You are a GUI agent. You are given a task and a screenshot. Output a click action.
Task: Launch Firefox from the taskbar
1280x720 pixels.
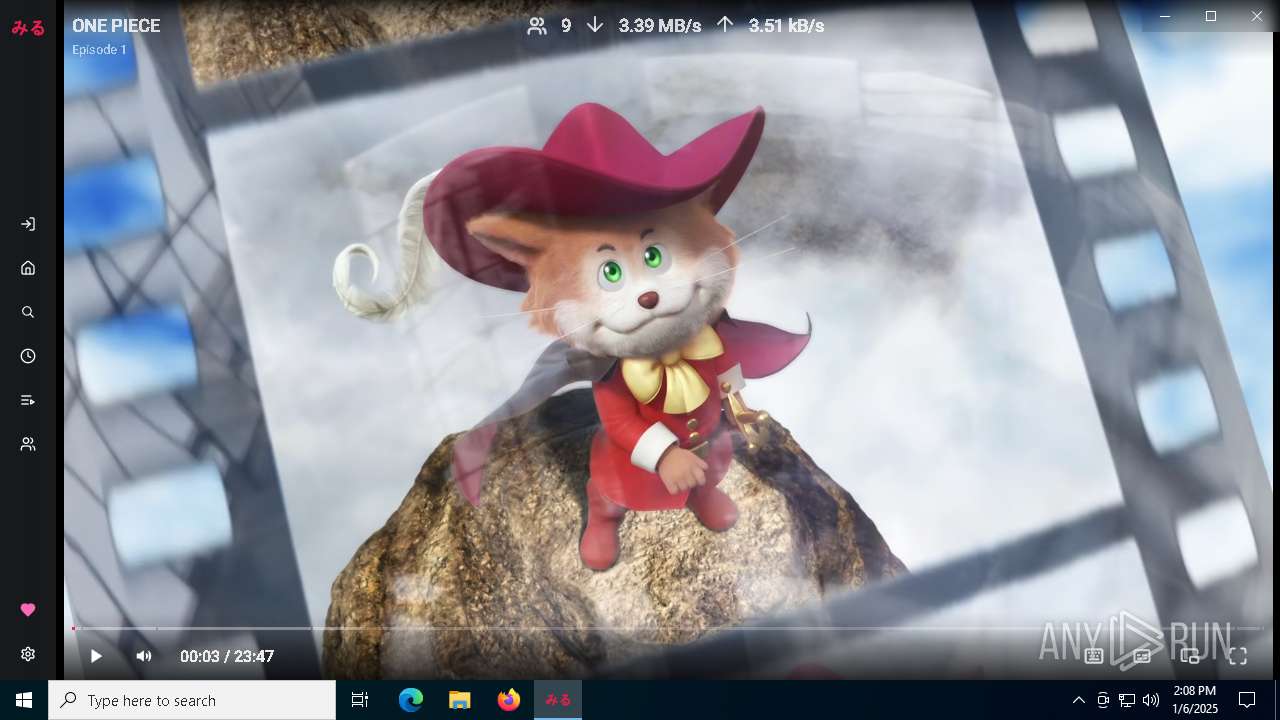508,700
